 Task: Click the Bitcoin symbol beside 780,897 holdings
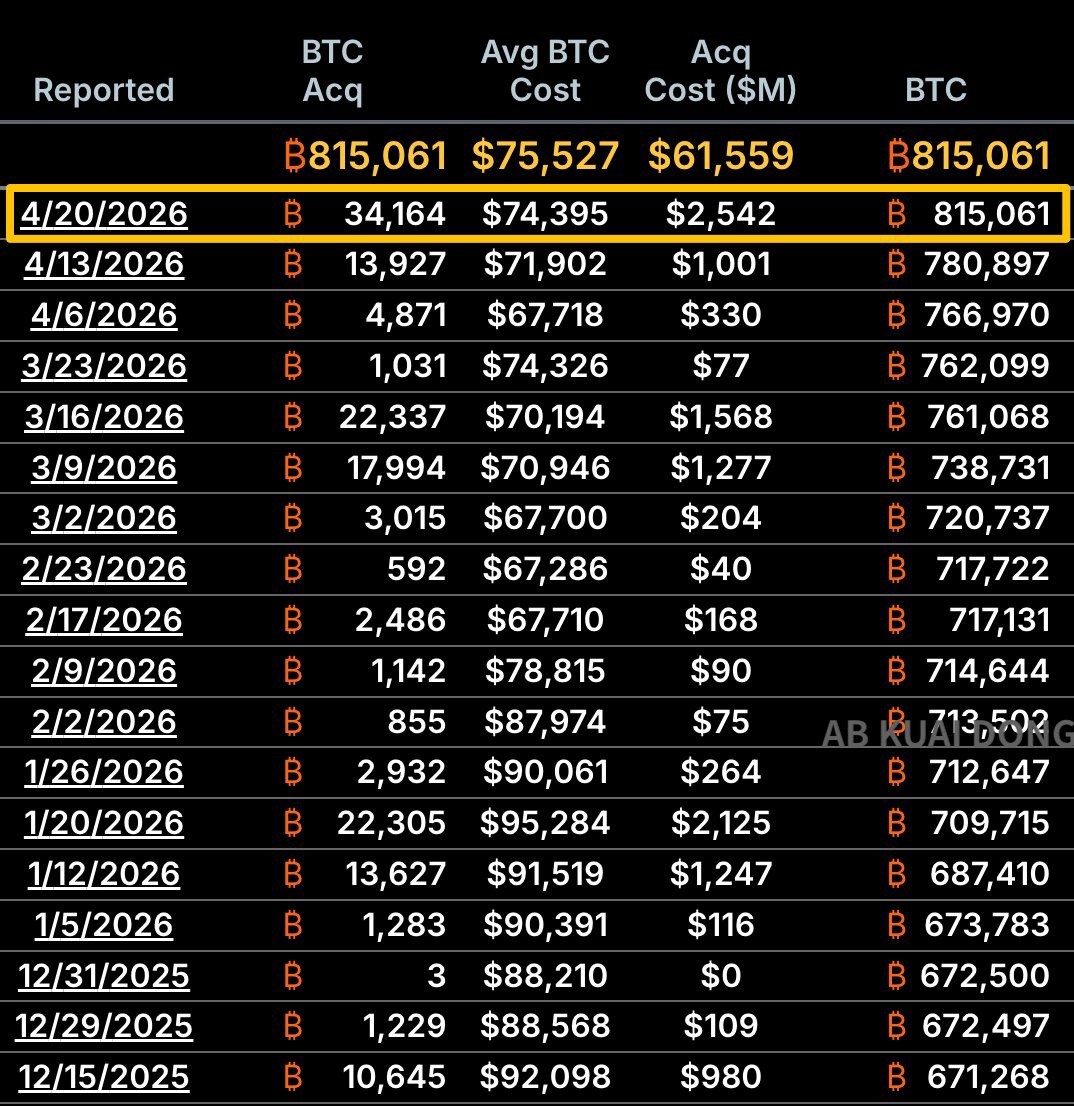coord(897,264)
